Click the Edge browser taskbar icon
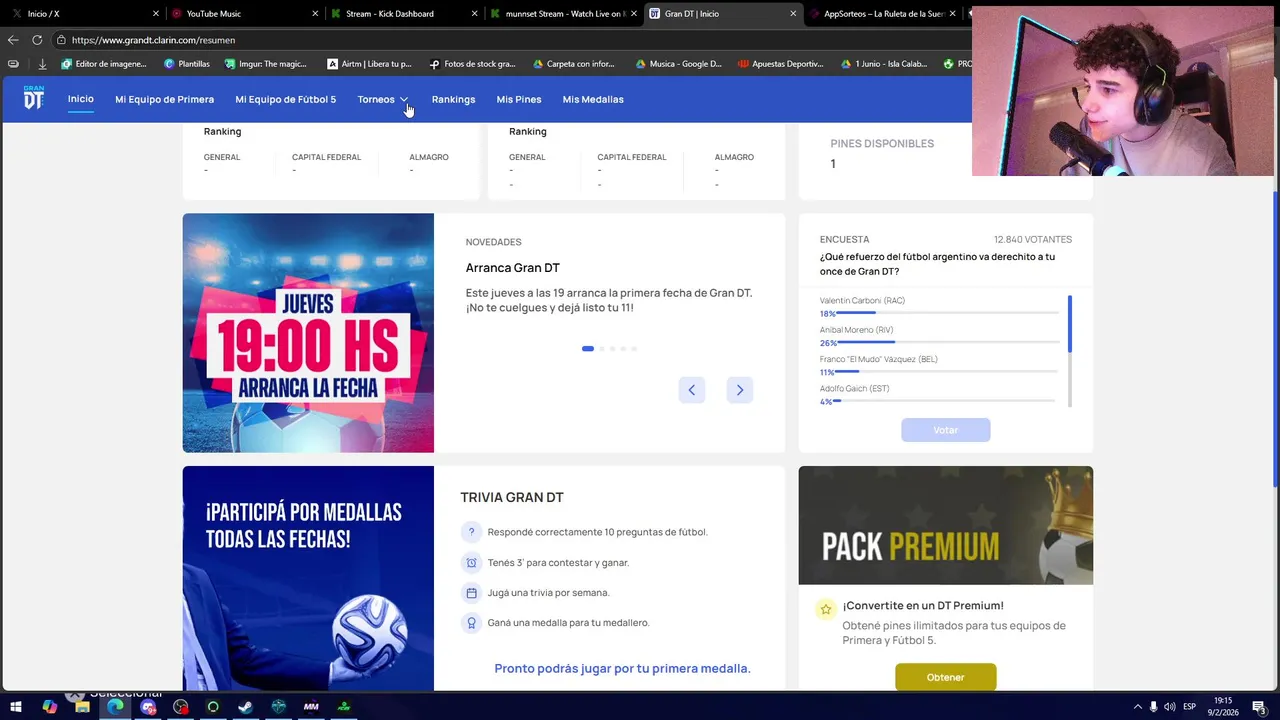1280x720 pixels. point(115,706)
